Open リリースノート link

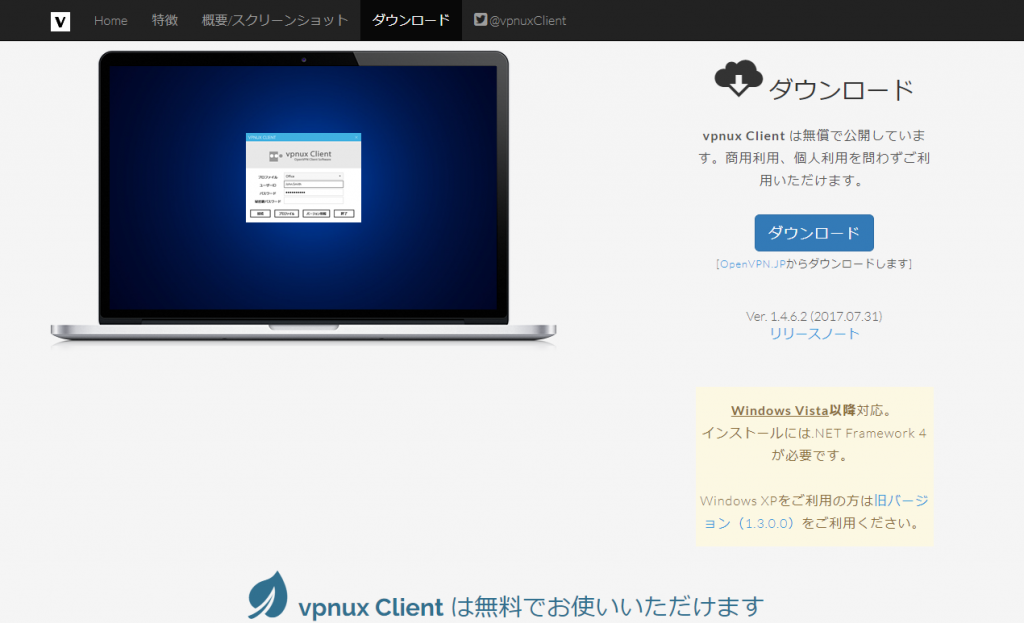pyautogui.click(x=814, y=334)
